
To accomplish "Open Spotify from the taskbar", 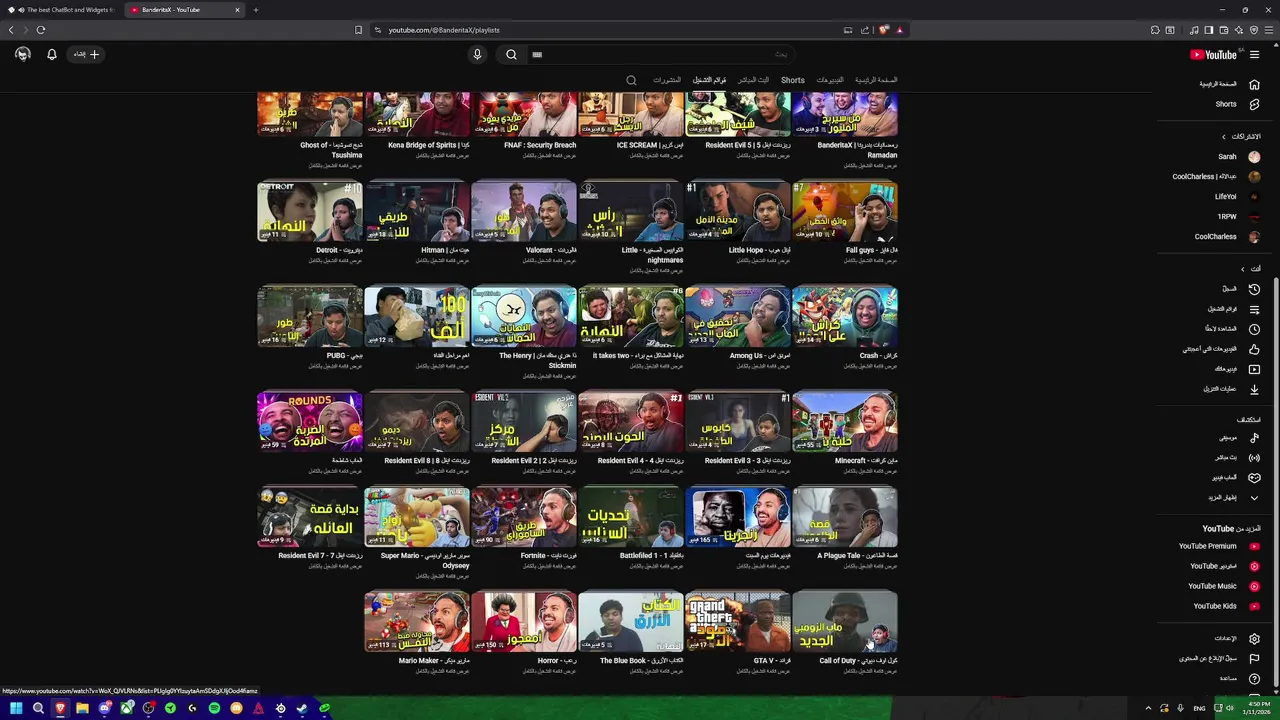I will (214, 708).
